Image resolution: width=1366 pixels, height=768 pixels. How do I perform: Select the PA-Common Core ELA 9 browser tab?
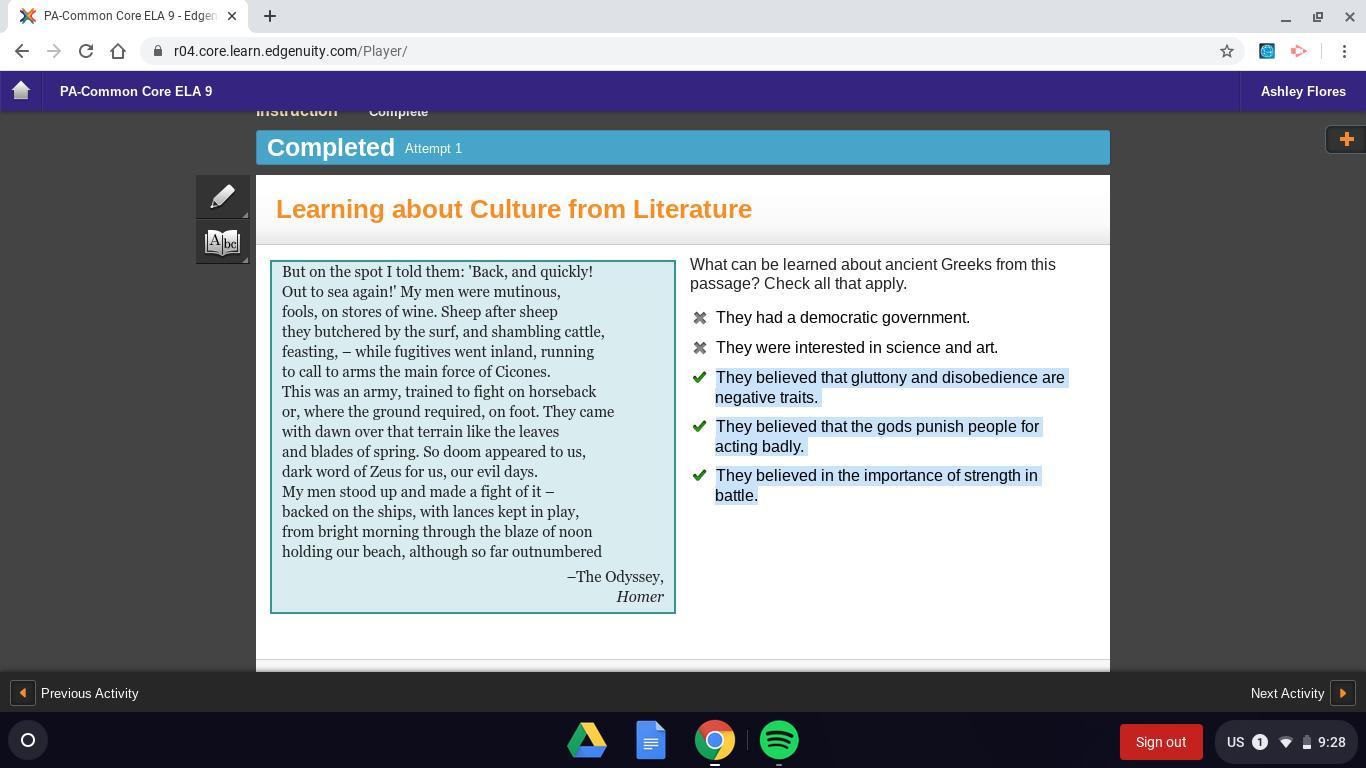point(126,16)
